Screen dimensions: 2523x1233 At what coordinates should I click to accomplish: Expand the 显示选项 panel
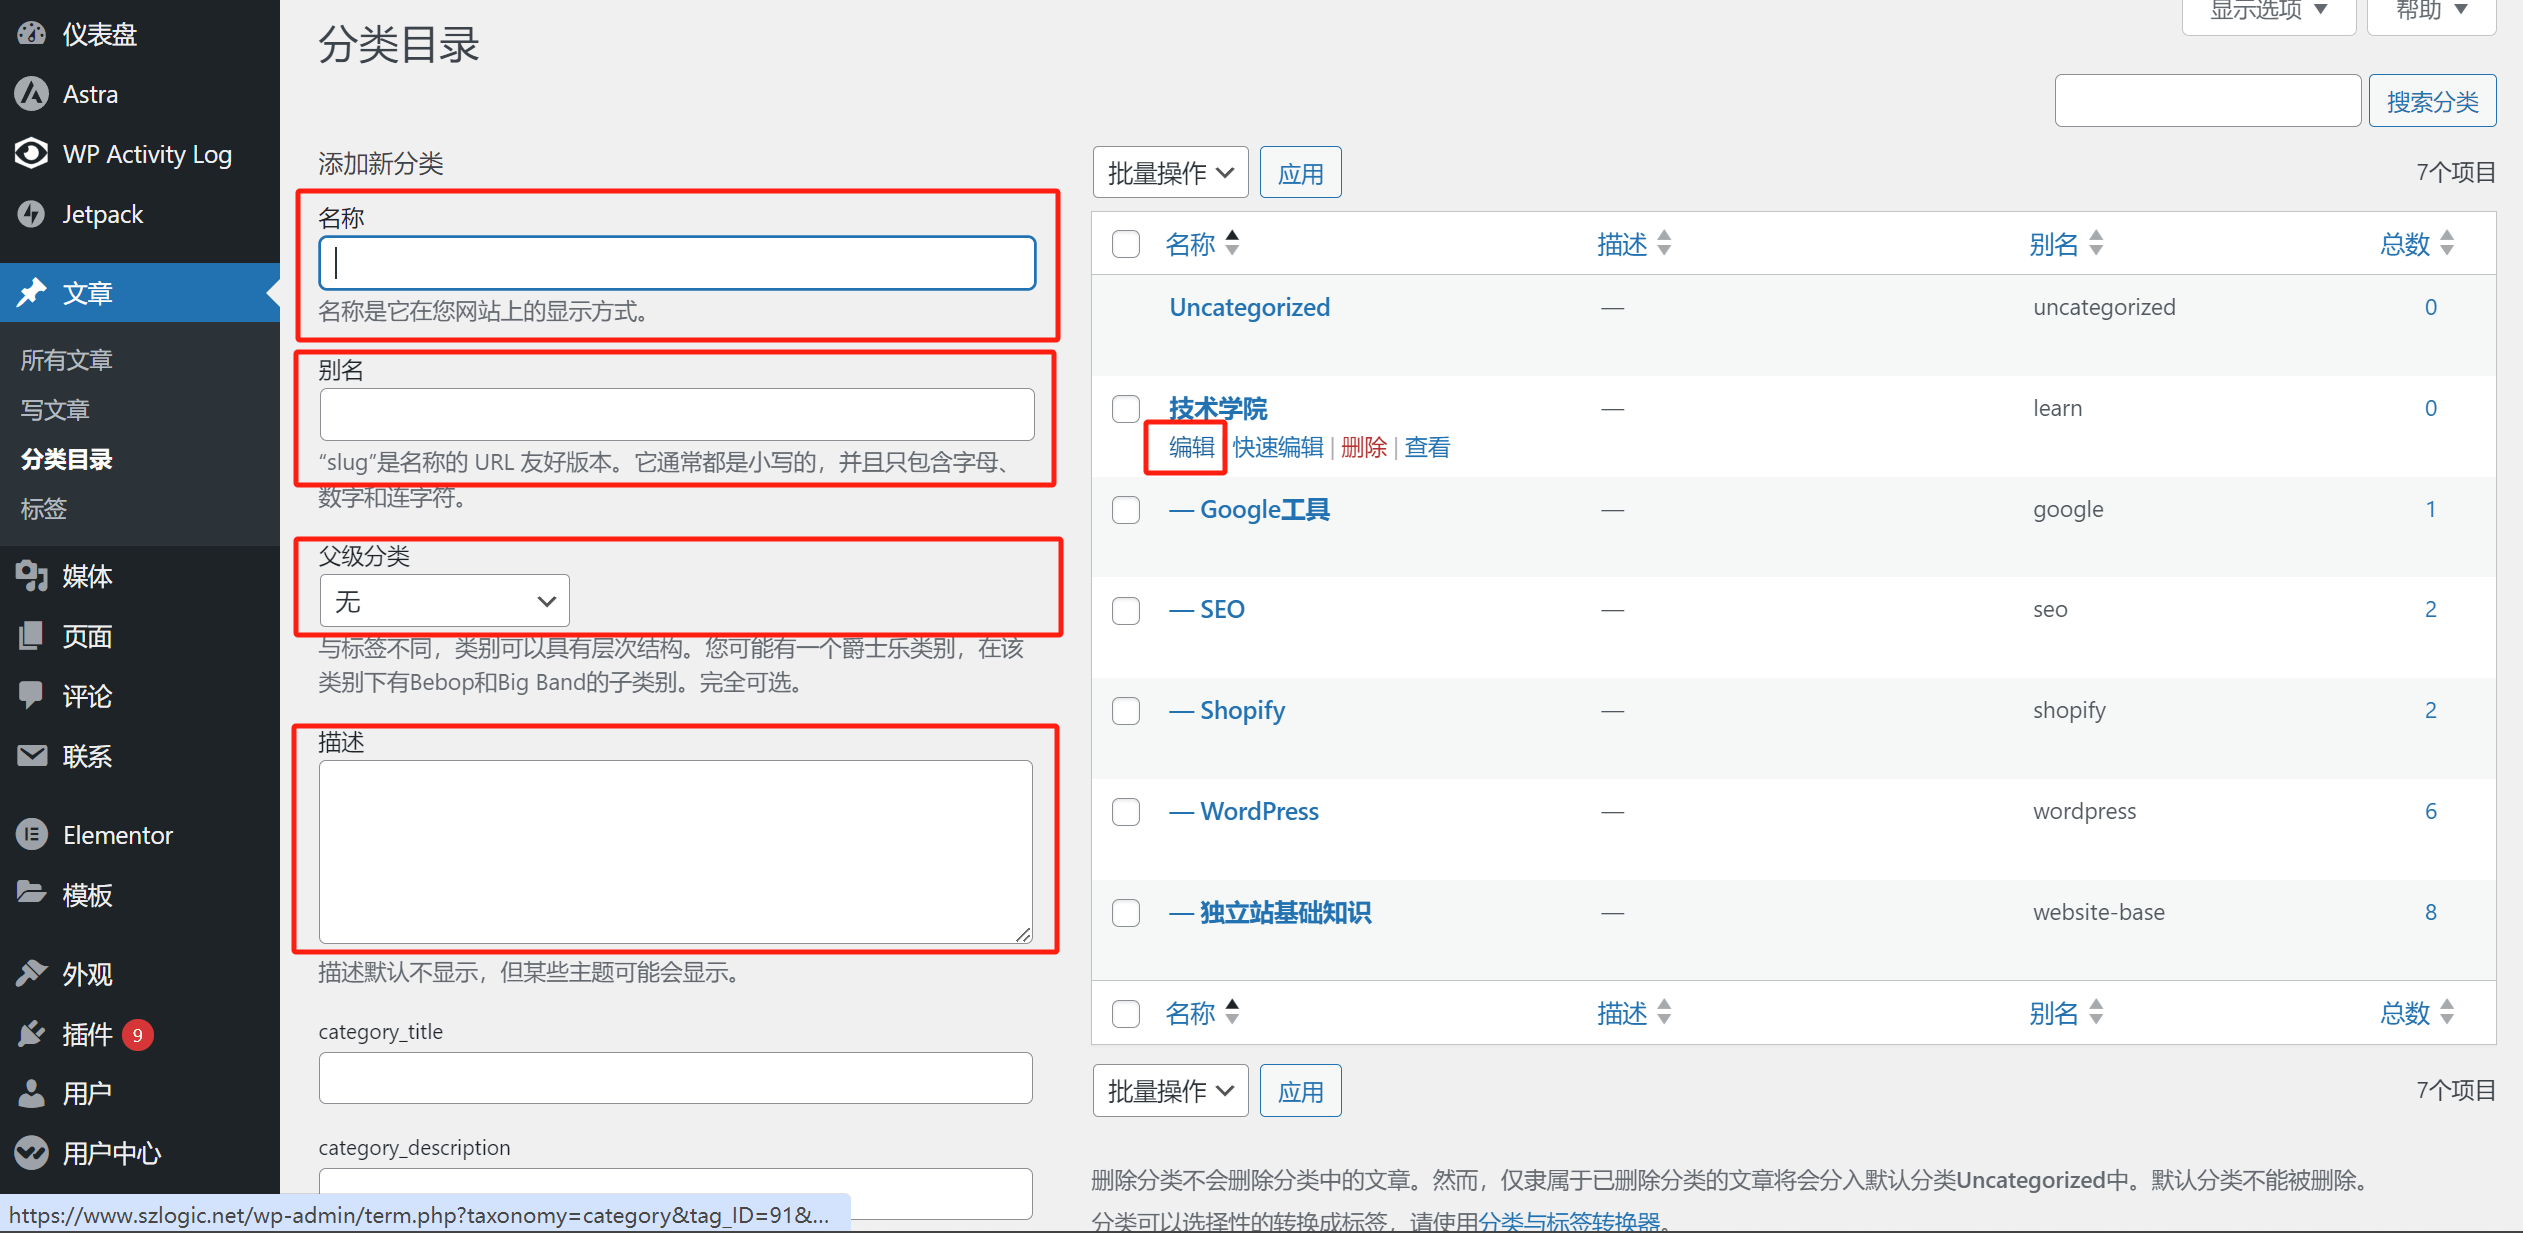pos(2265,12)
